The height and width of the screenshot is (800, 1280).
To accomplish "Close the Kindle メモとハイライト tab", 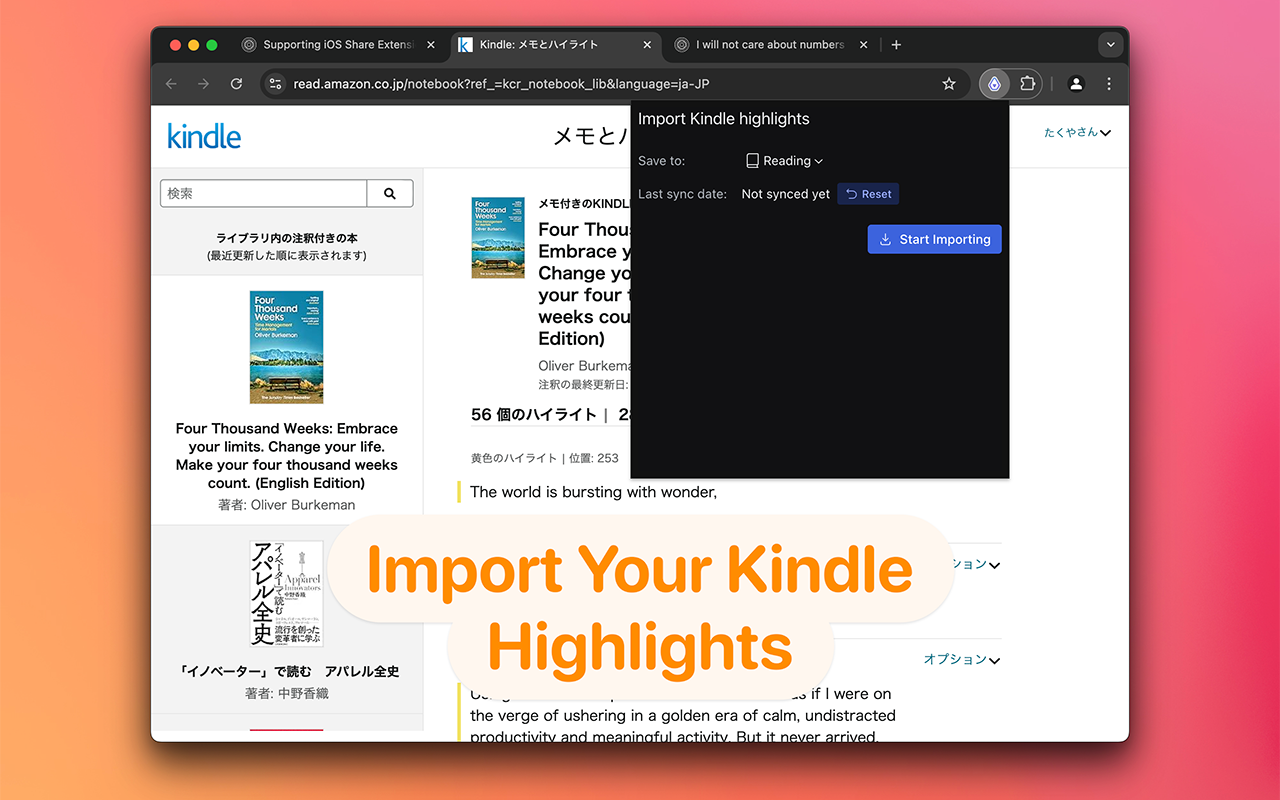I will 647,45.
